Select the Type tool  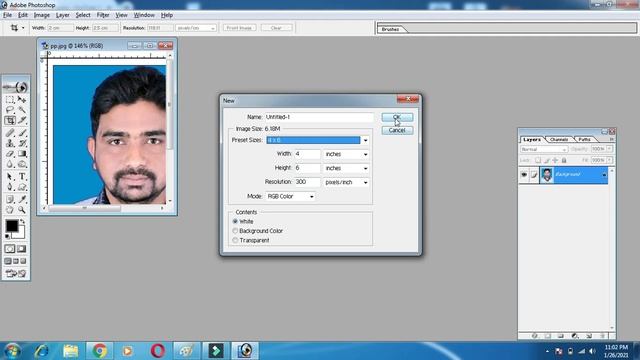pos(22,177)
